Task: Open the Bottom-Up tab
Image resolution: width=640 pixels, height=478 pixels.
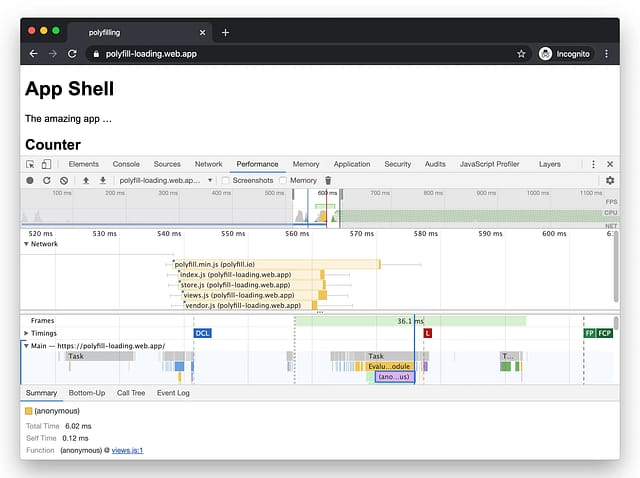Action: (x=87, y=393)
